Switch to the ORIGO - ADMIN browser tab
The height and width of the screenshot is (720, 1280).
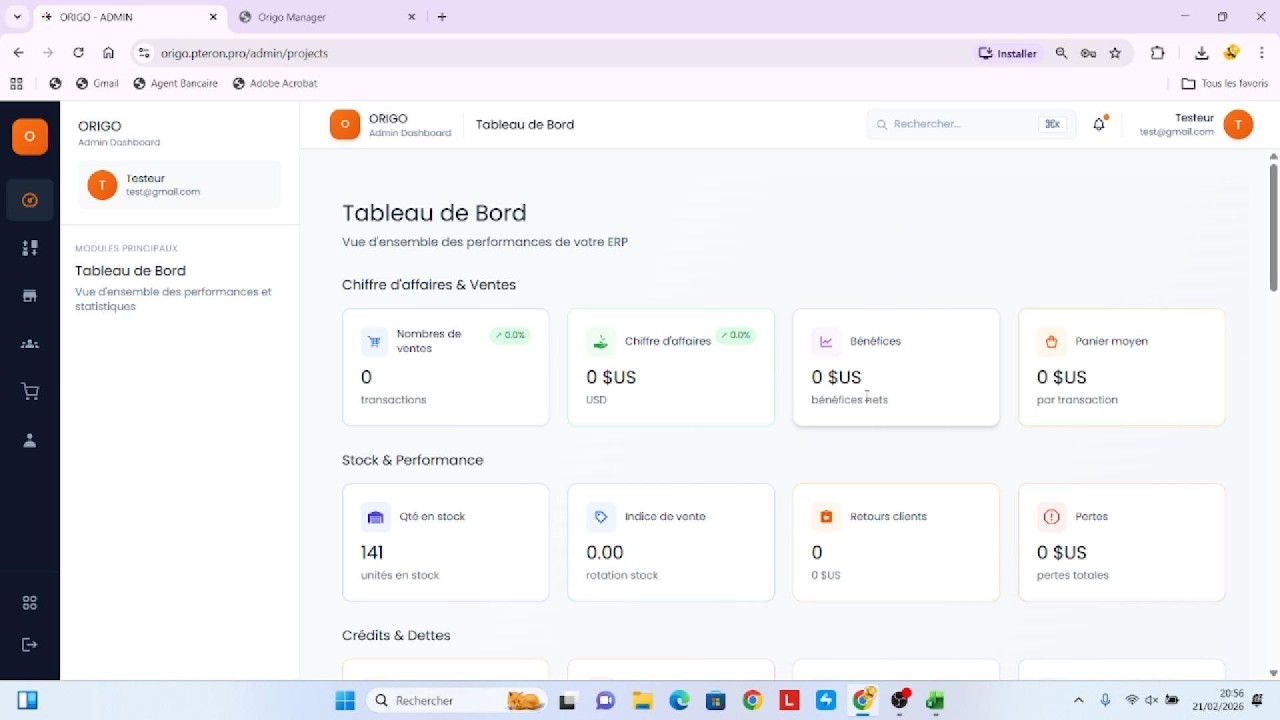(x=128, y=17)
